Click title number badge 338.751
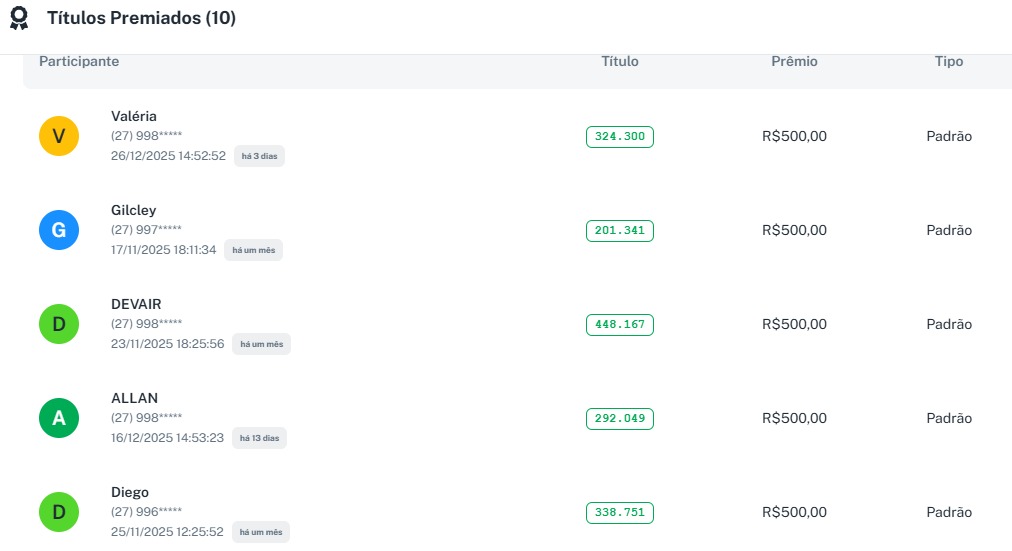1012x551 pixels. pos(619,513)
